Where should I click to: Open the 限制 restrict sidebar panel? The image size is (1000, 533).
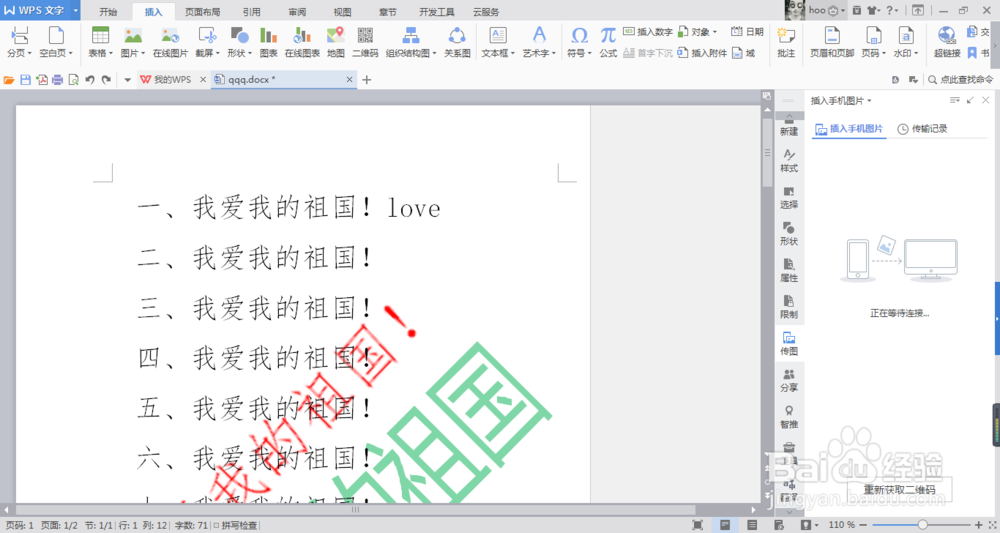point(789,307)
